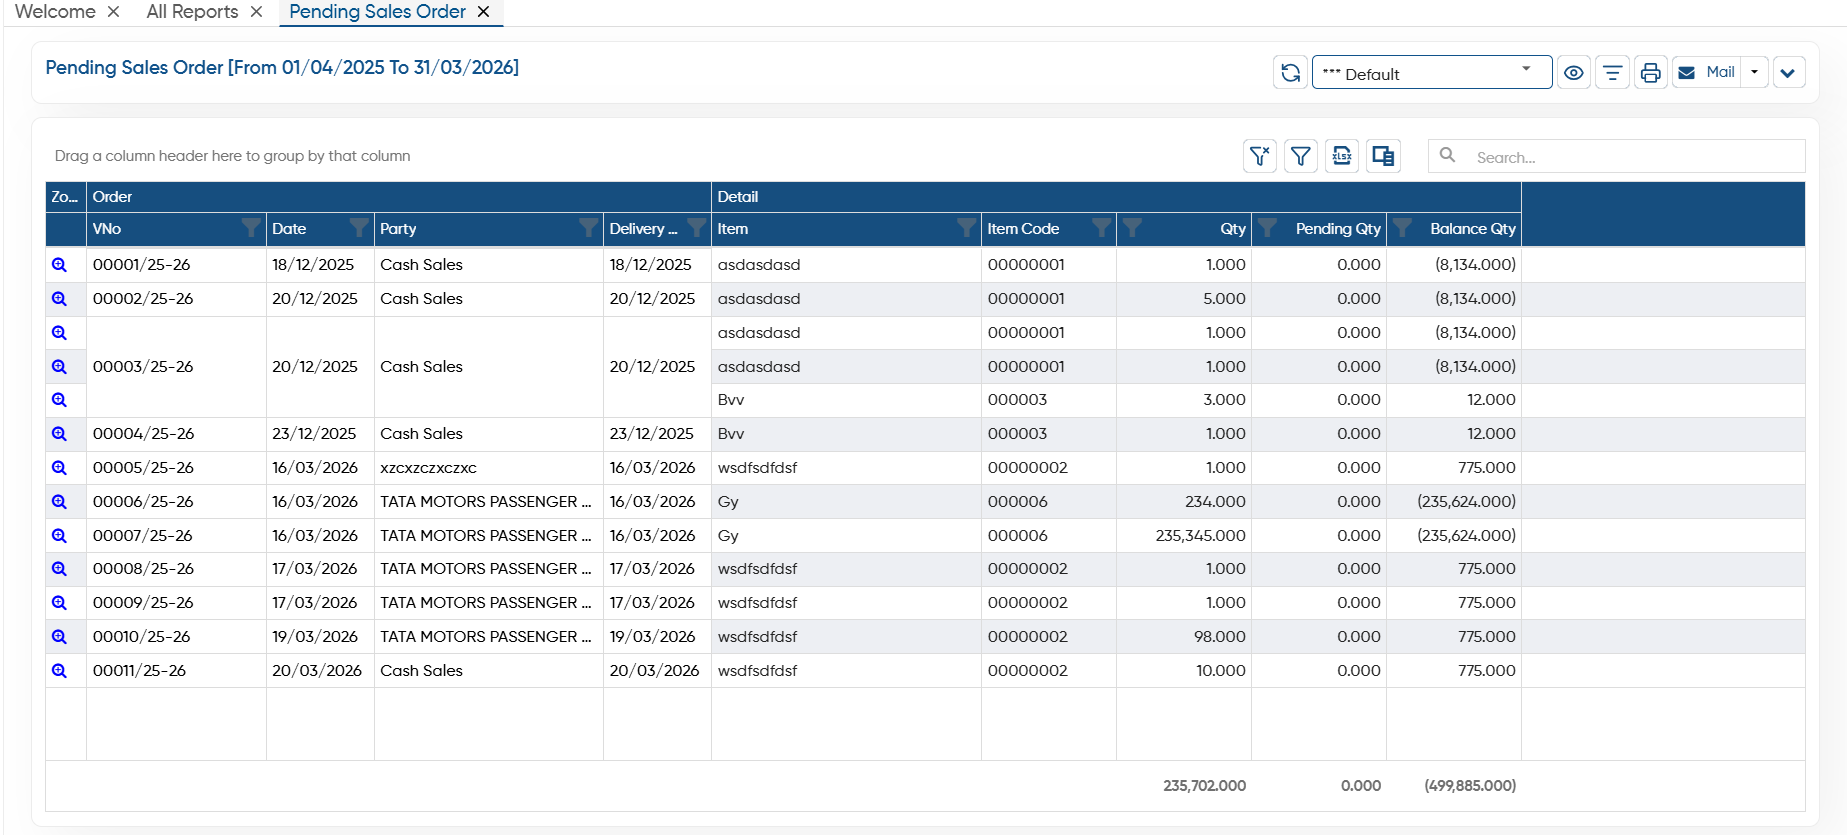Click the eye preview icon
The height and width of the screenshot is (835, 1847).
[x=1574, y=72]
